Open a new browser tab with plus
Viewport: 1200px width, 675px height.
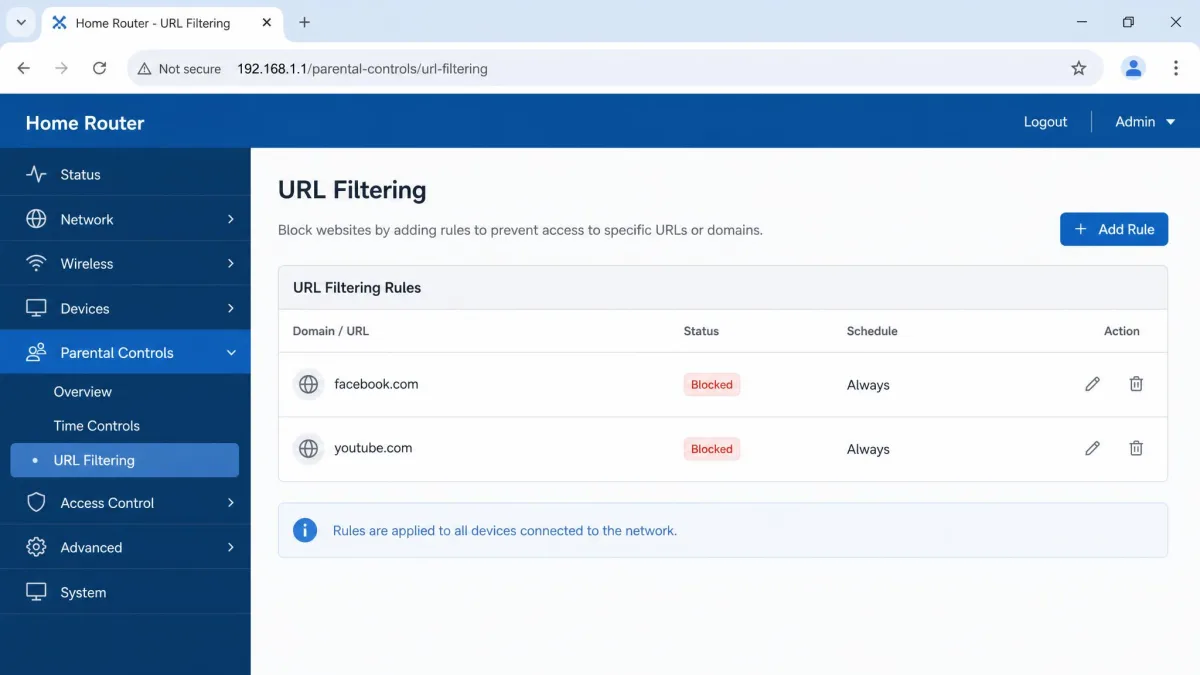point(305,22)
